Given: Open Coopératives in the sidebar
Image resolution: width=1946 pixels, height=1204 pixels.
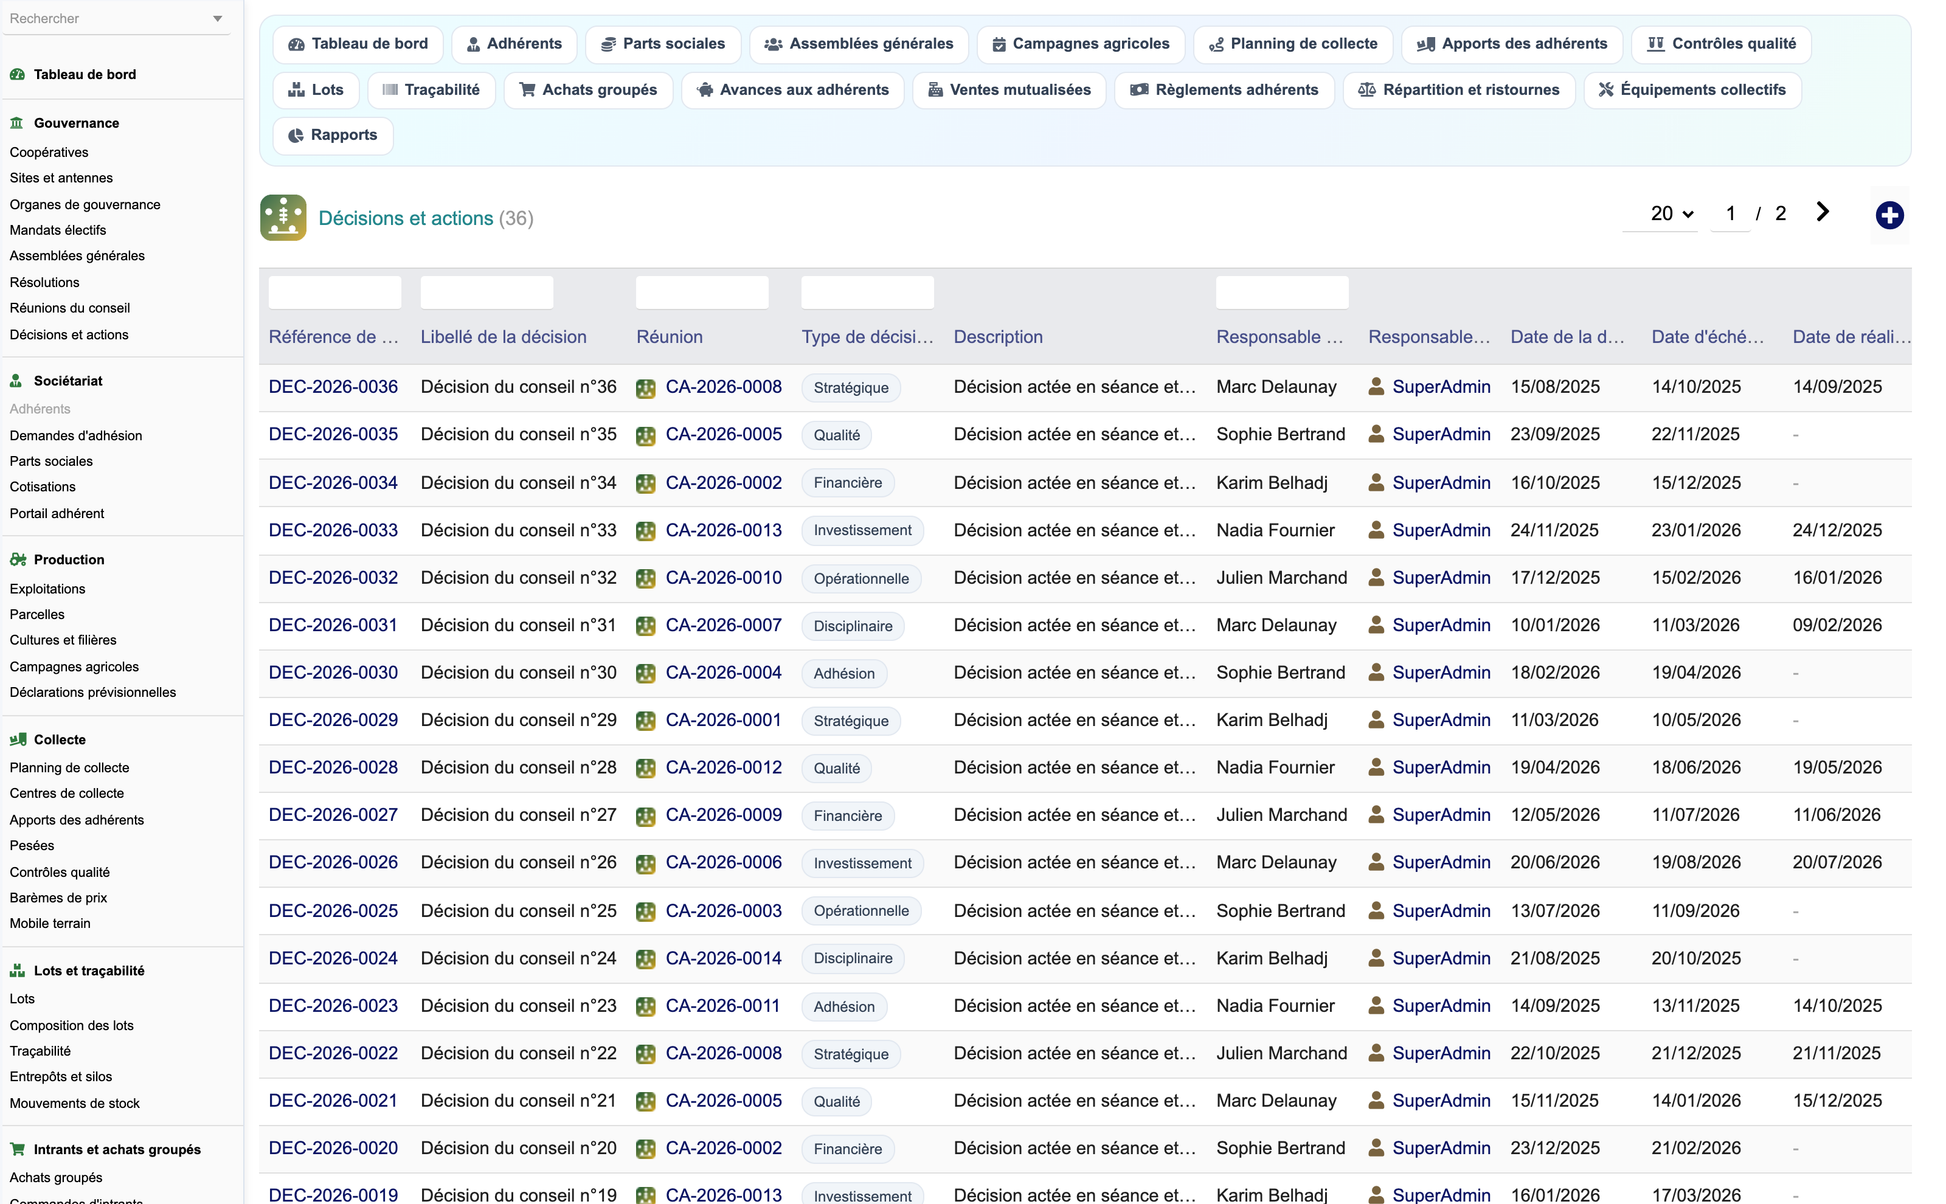Looking at the screenshot, I should pos(49,152).
